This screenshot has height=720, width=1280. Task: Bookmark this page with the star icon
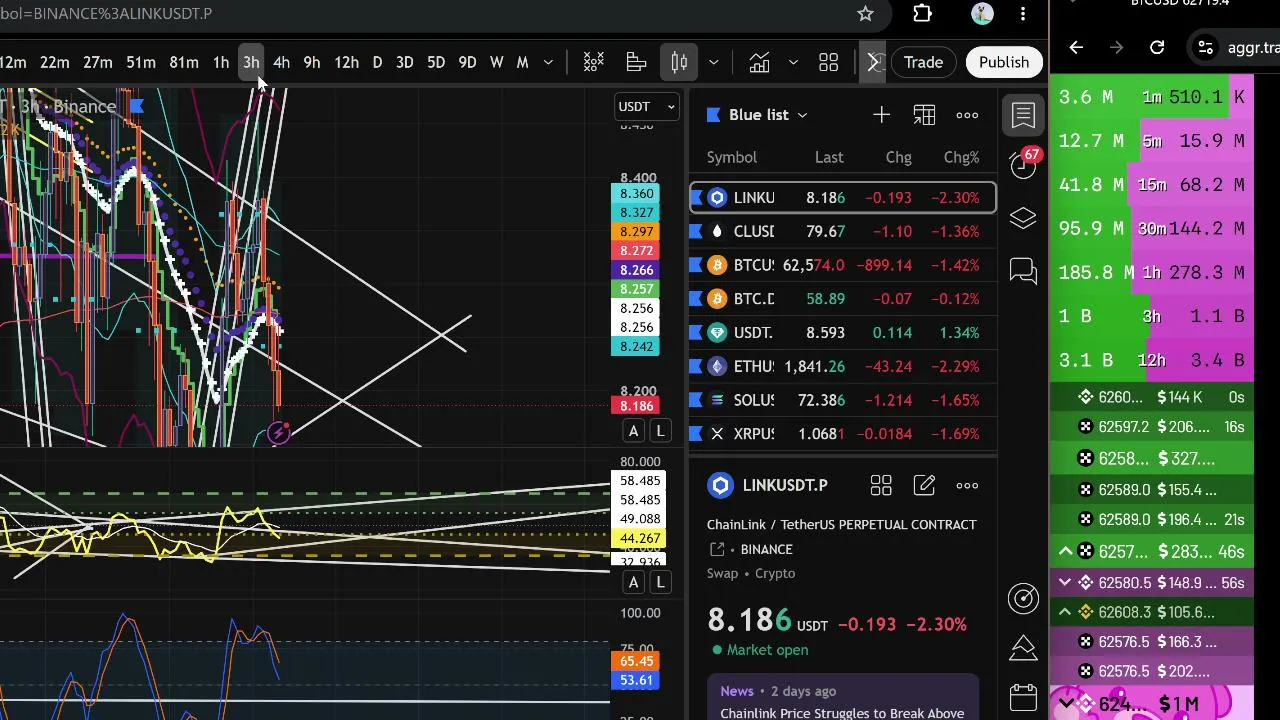point(865,14)
